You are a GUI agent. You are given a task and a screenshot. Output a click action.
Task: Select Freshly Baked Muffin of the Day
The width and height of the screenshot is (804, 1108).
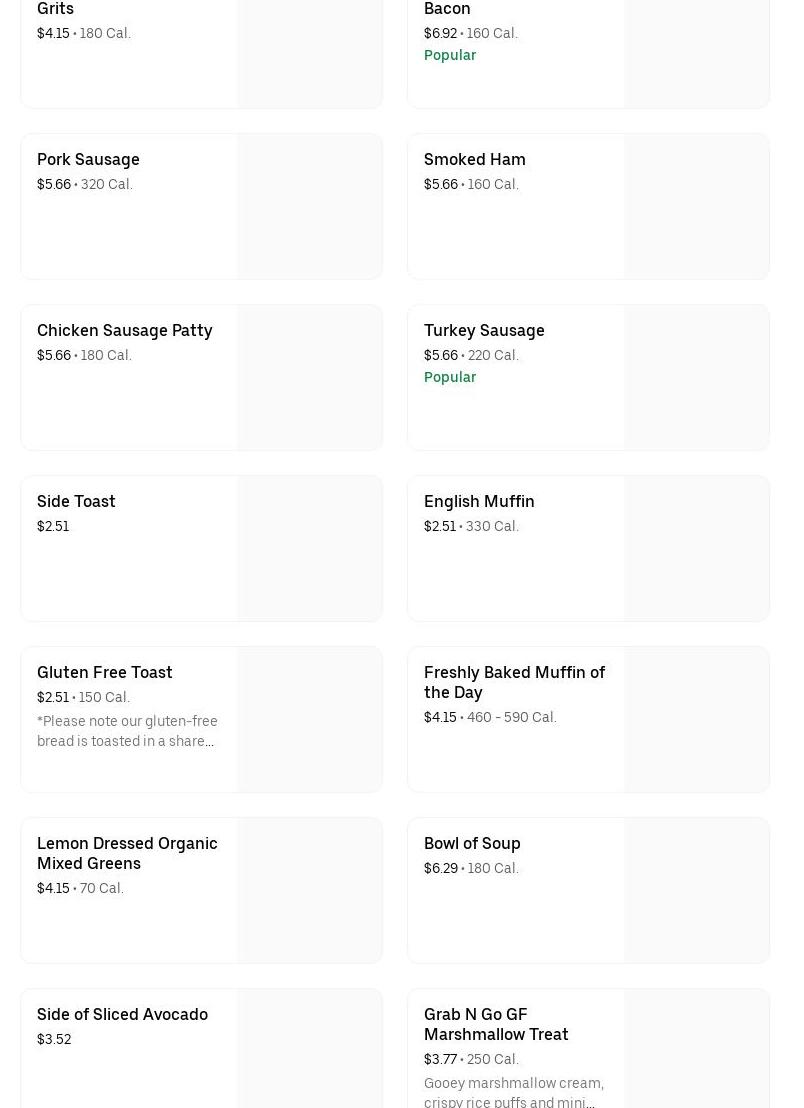(x=514, y=682)
